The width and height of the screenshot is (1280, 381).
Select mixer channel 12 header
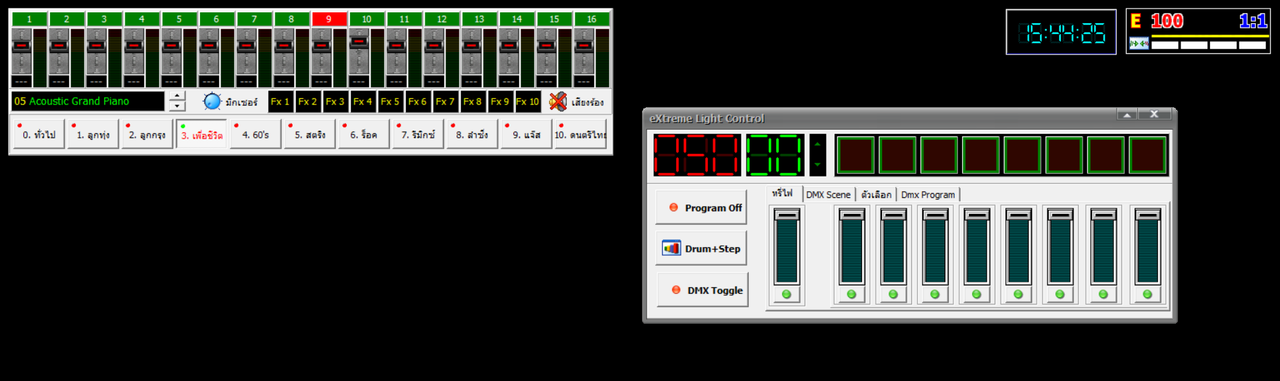(442, 19)
